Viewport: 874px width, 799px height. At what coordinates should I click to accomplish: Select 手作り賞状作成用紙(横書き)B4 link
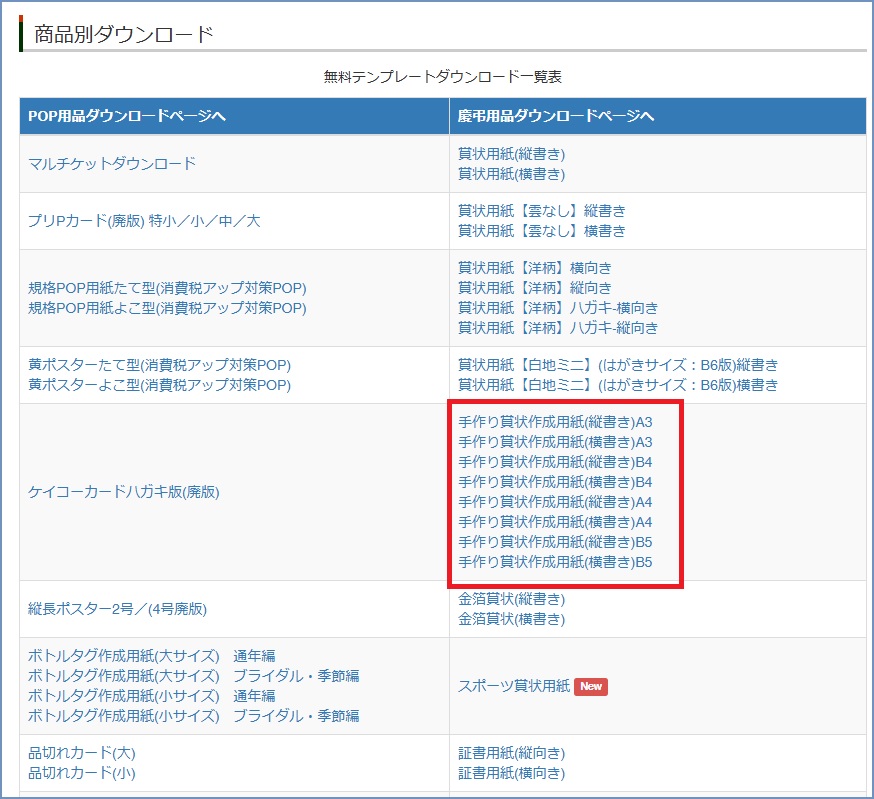pos(555,482)
